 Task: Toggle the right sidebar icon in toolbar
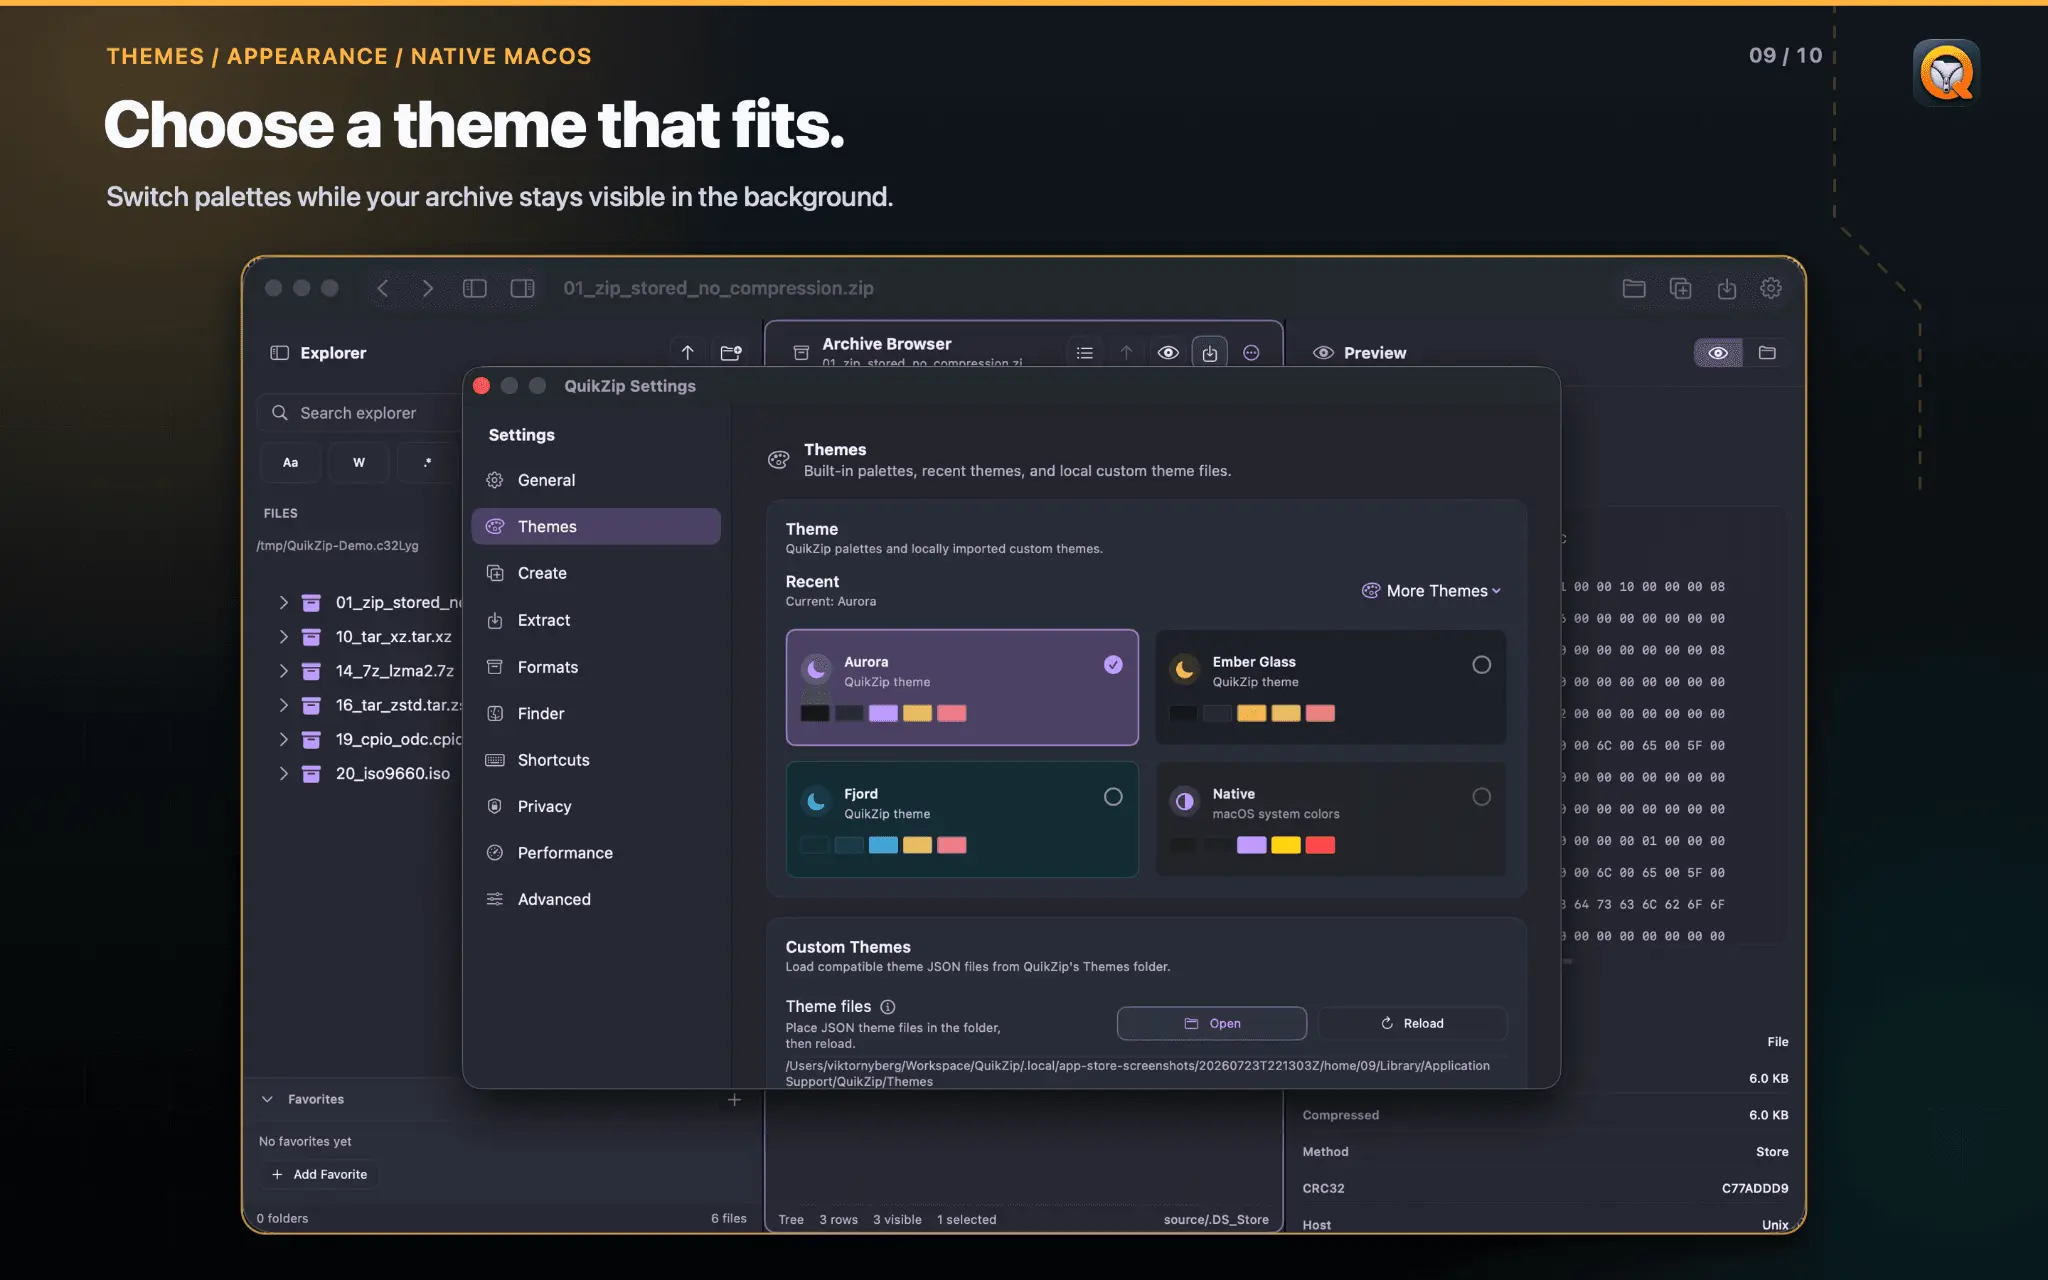point(523,288)
